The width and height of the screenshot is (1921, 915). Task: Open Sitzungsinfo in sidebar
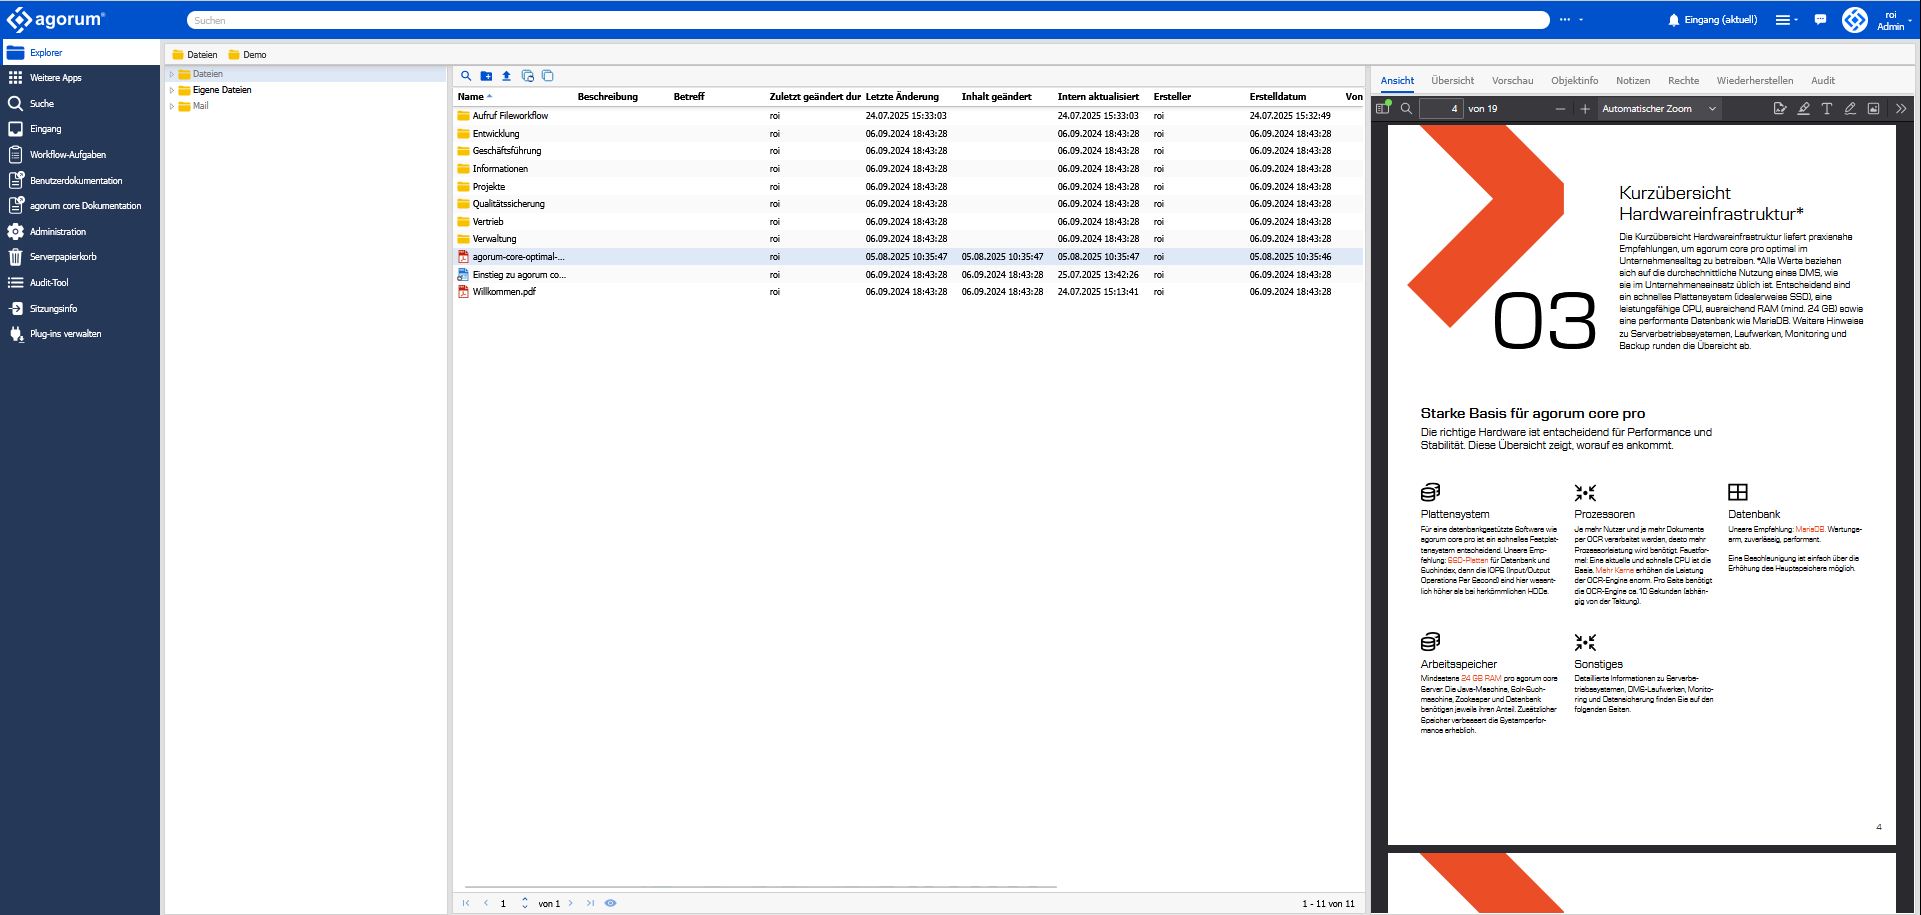80,309
